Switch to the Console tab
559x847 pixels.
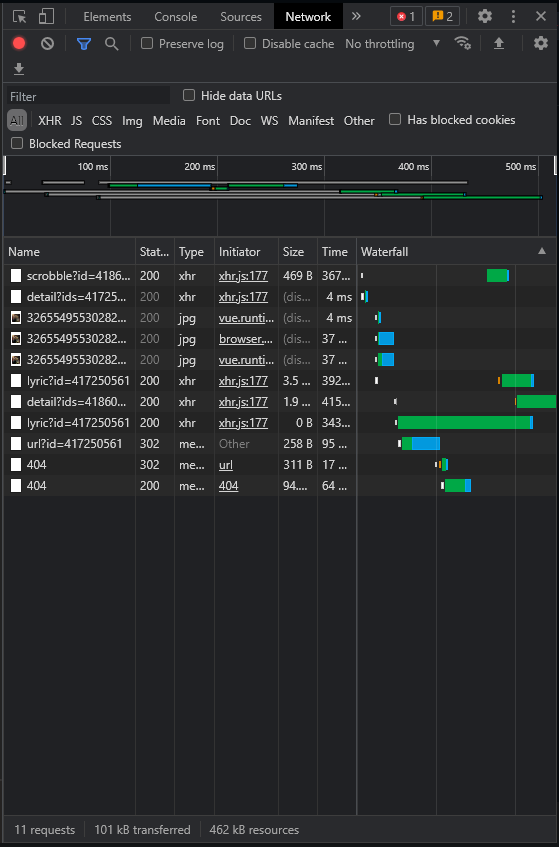click(176, 17)
